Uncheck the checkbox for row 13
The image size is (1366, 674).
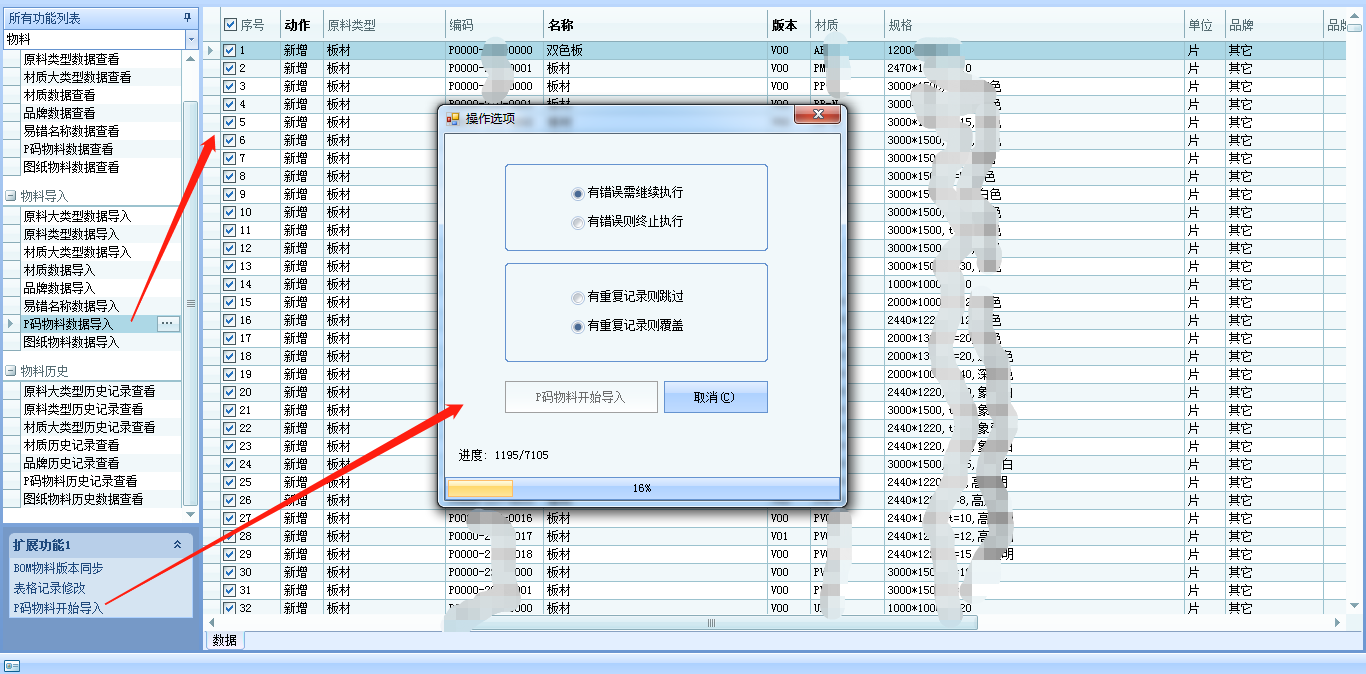[x=230, y=266]
